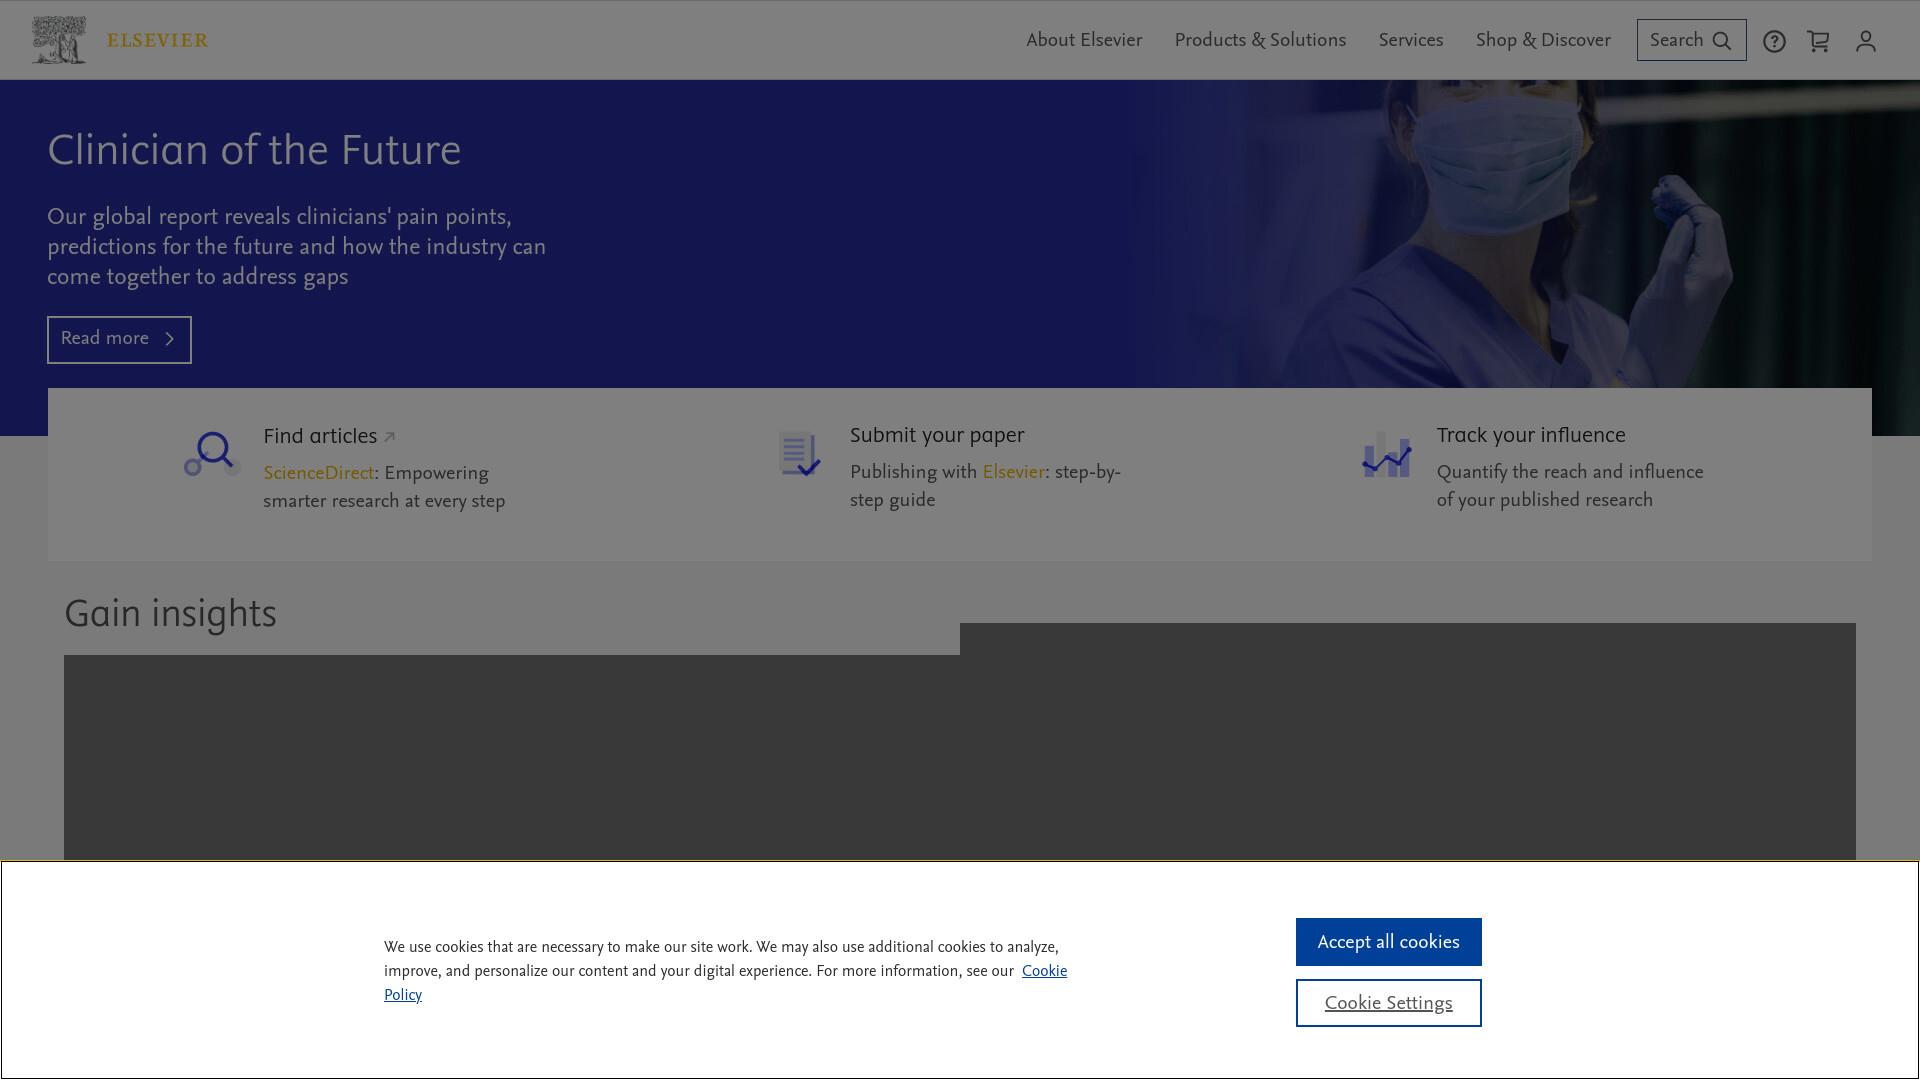The width and height of the screenshot is (1920, 1080).
Task: Click the help question mark icon
Action: 1774,41
